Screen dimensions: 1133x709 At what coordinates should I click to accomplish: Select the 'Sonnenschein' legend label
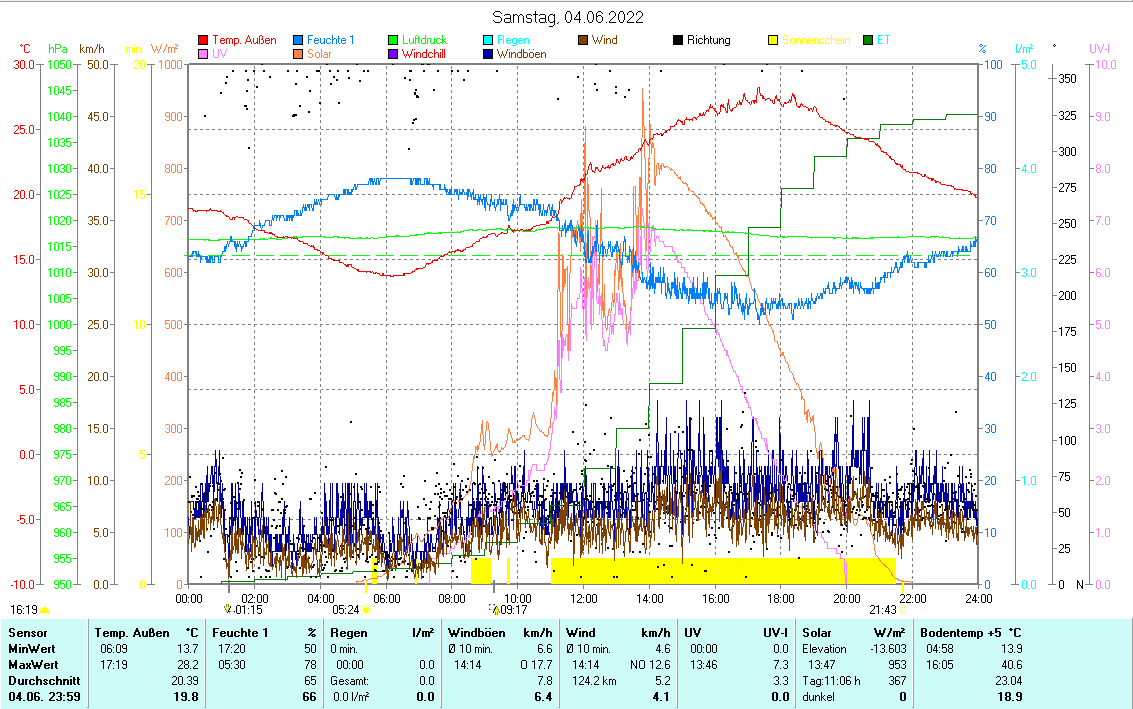[817, 40]
